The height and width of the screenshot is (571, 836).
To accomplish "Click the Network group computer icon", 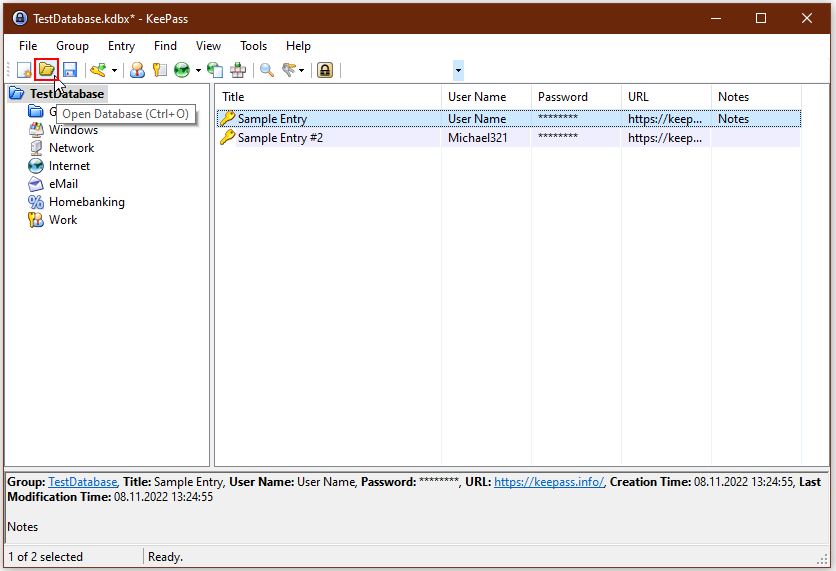I will pos(36,148).
